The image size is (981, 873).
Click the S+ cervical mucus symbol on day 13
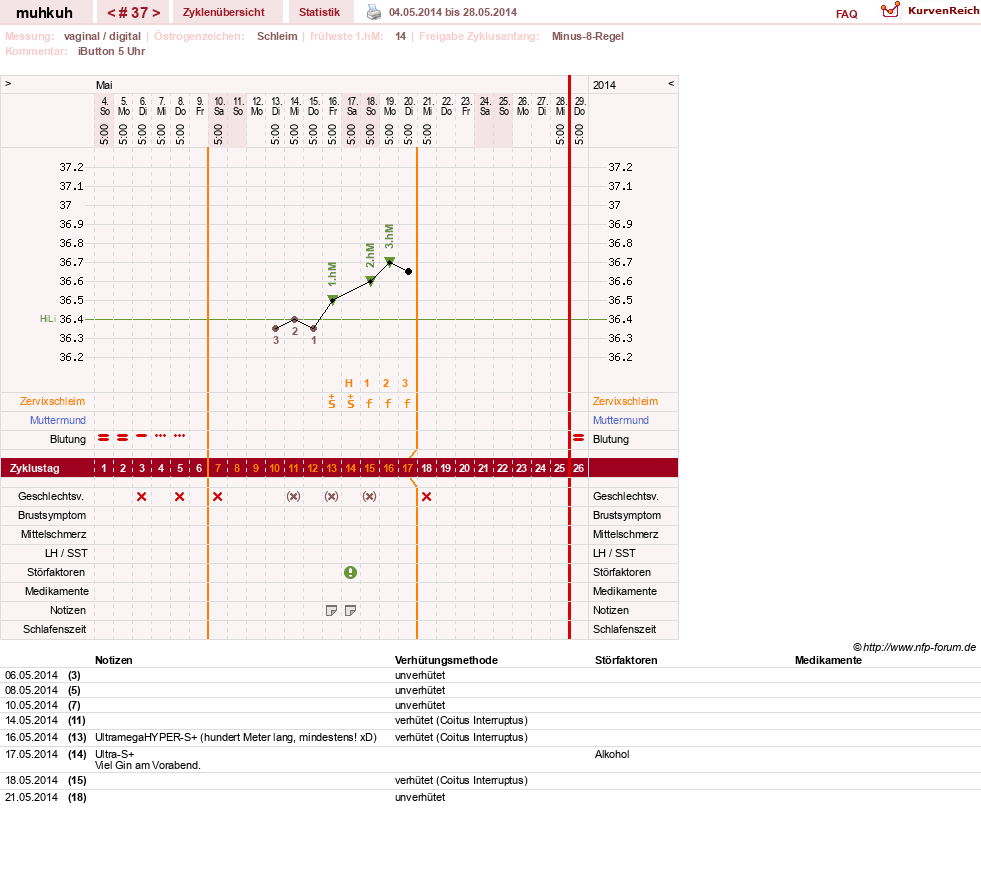pyautogui.click(x=332, y=402)
